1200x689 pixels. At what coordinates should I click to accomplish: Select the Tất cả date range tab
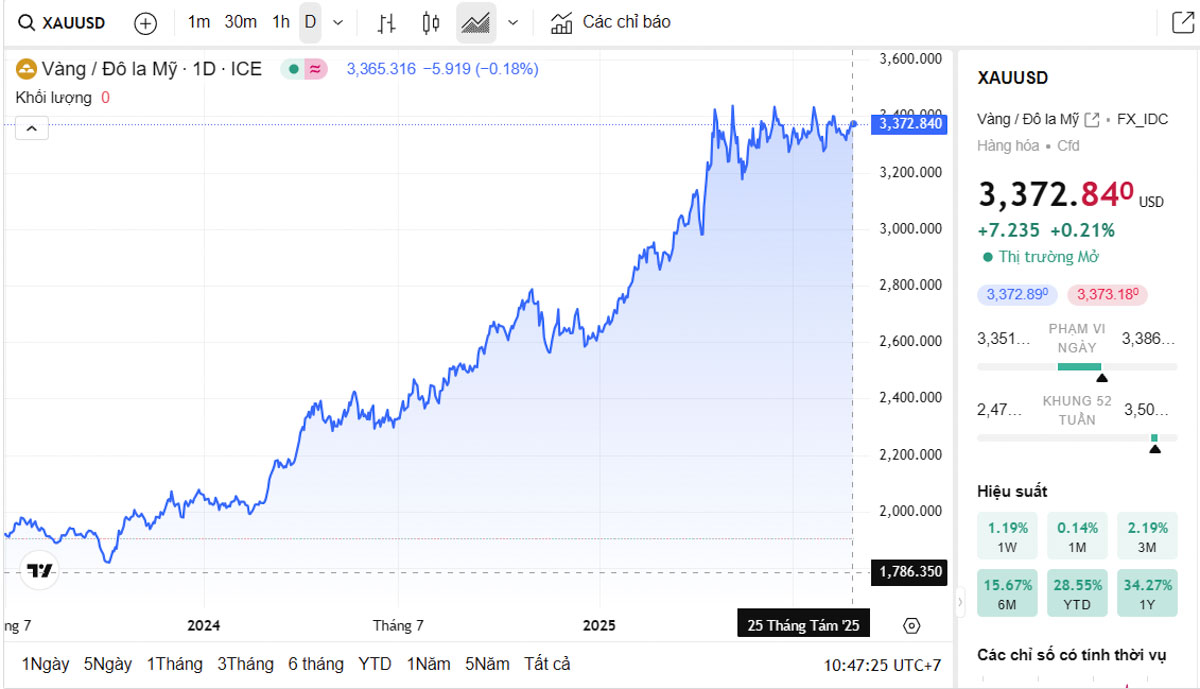(x=547, y=664)
